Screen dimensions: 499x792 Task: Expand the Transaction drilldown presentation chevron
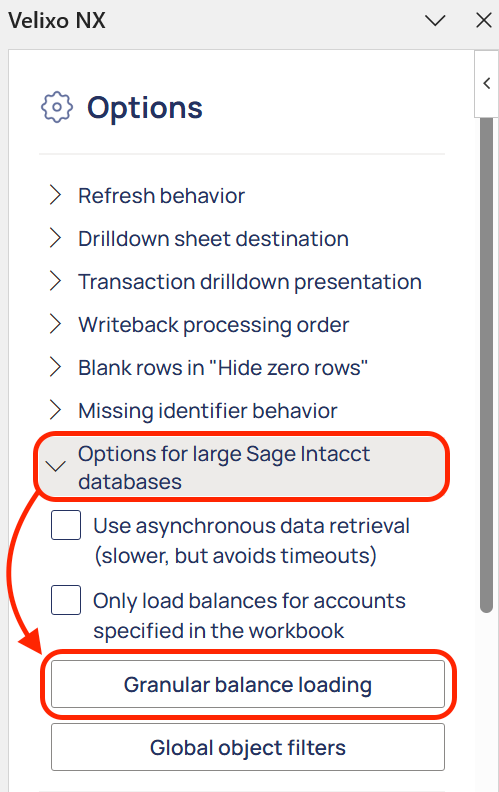(55, 281)
